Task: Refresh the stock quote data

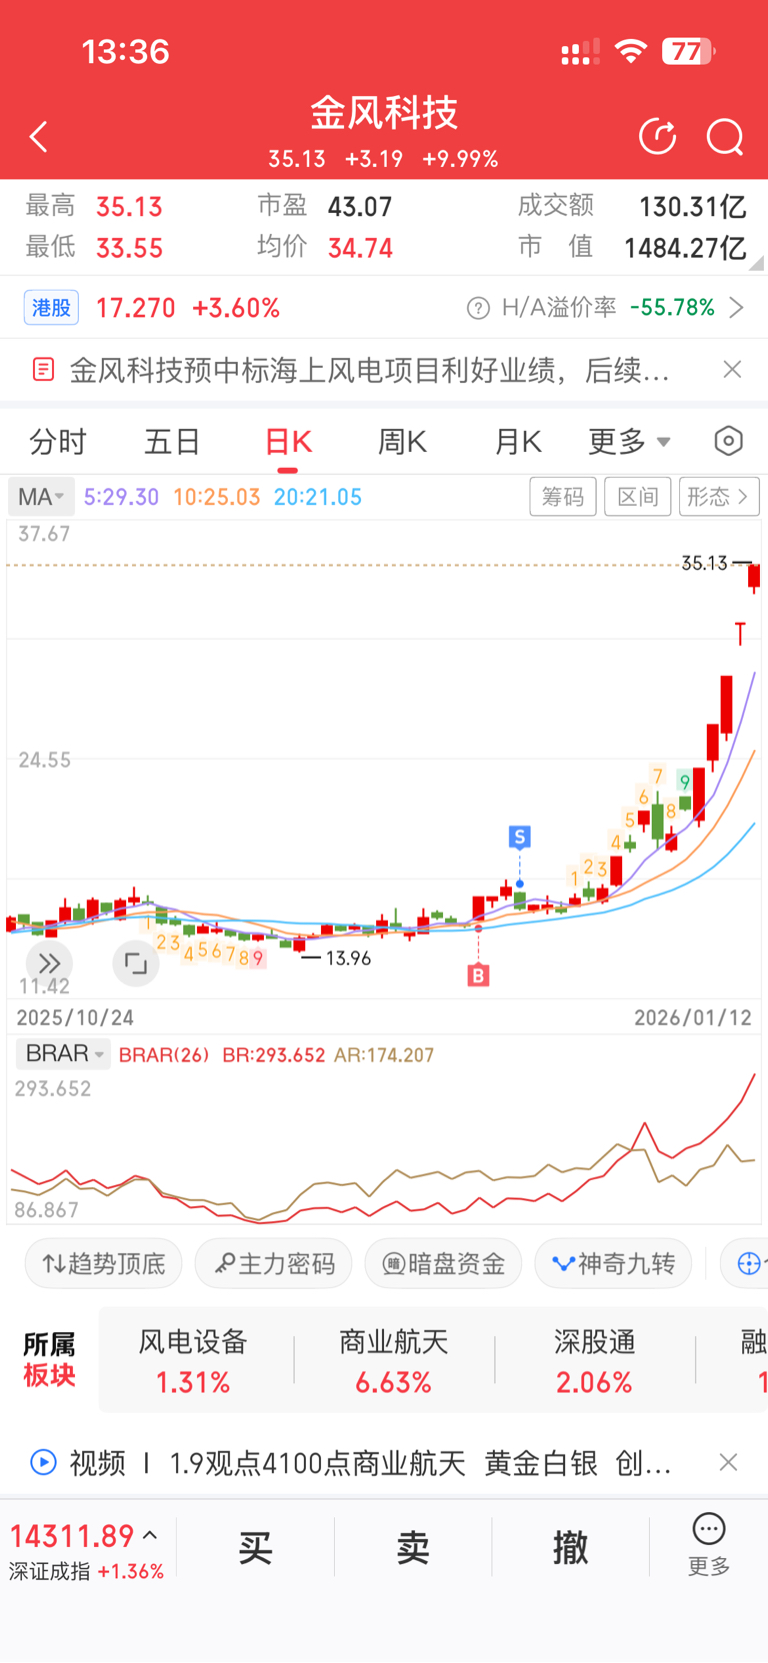Action: [657, 137]
